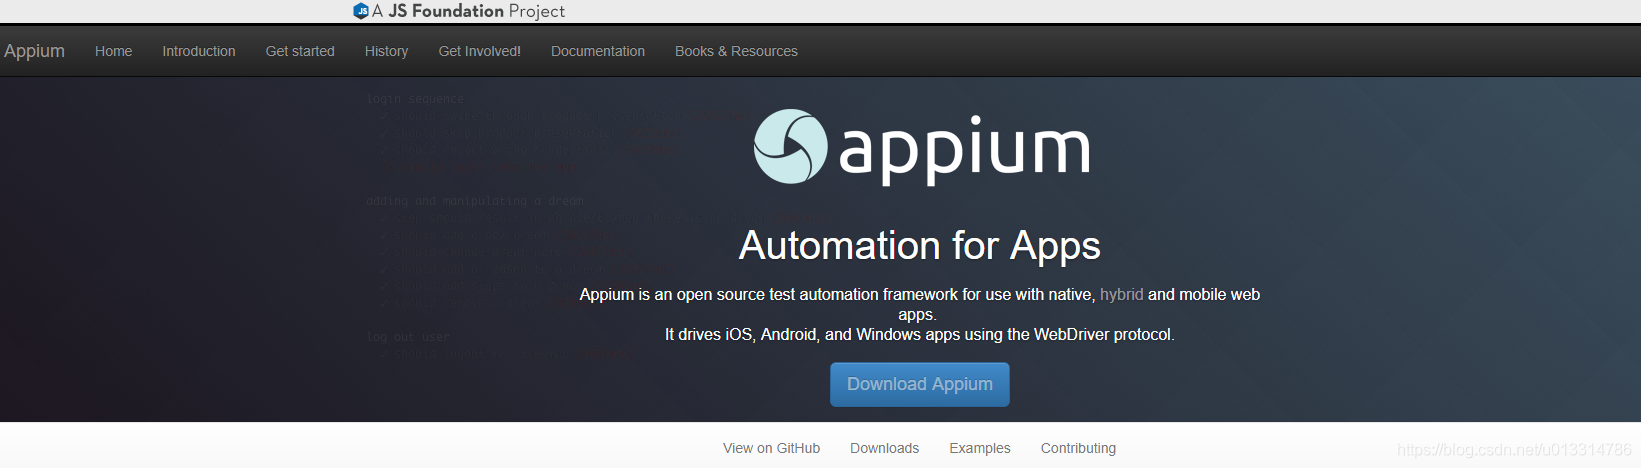Click the blog.csdn.net watermark URL
Viewport: 1641px width, 468px height.
pos(1514,450)
